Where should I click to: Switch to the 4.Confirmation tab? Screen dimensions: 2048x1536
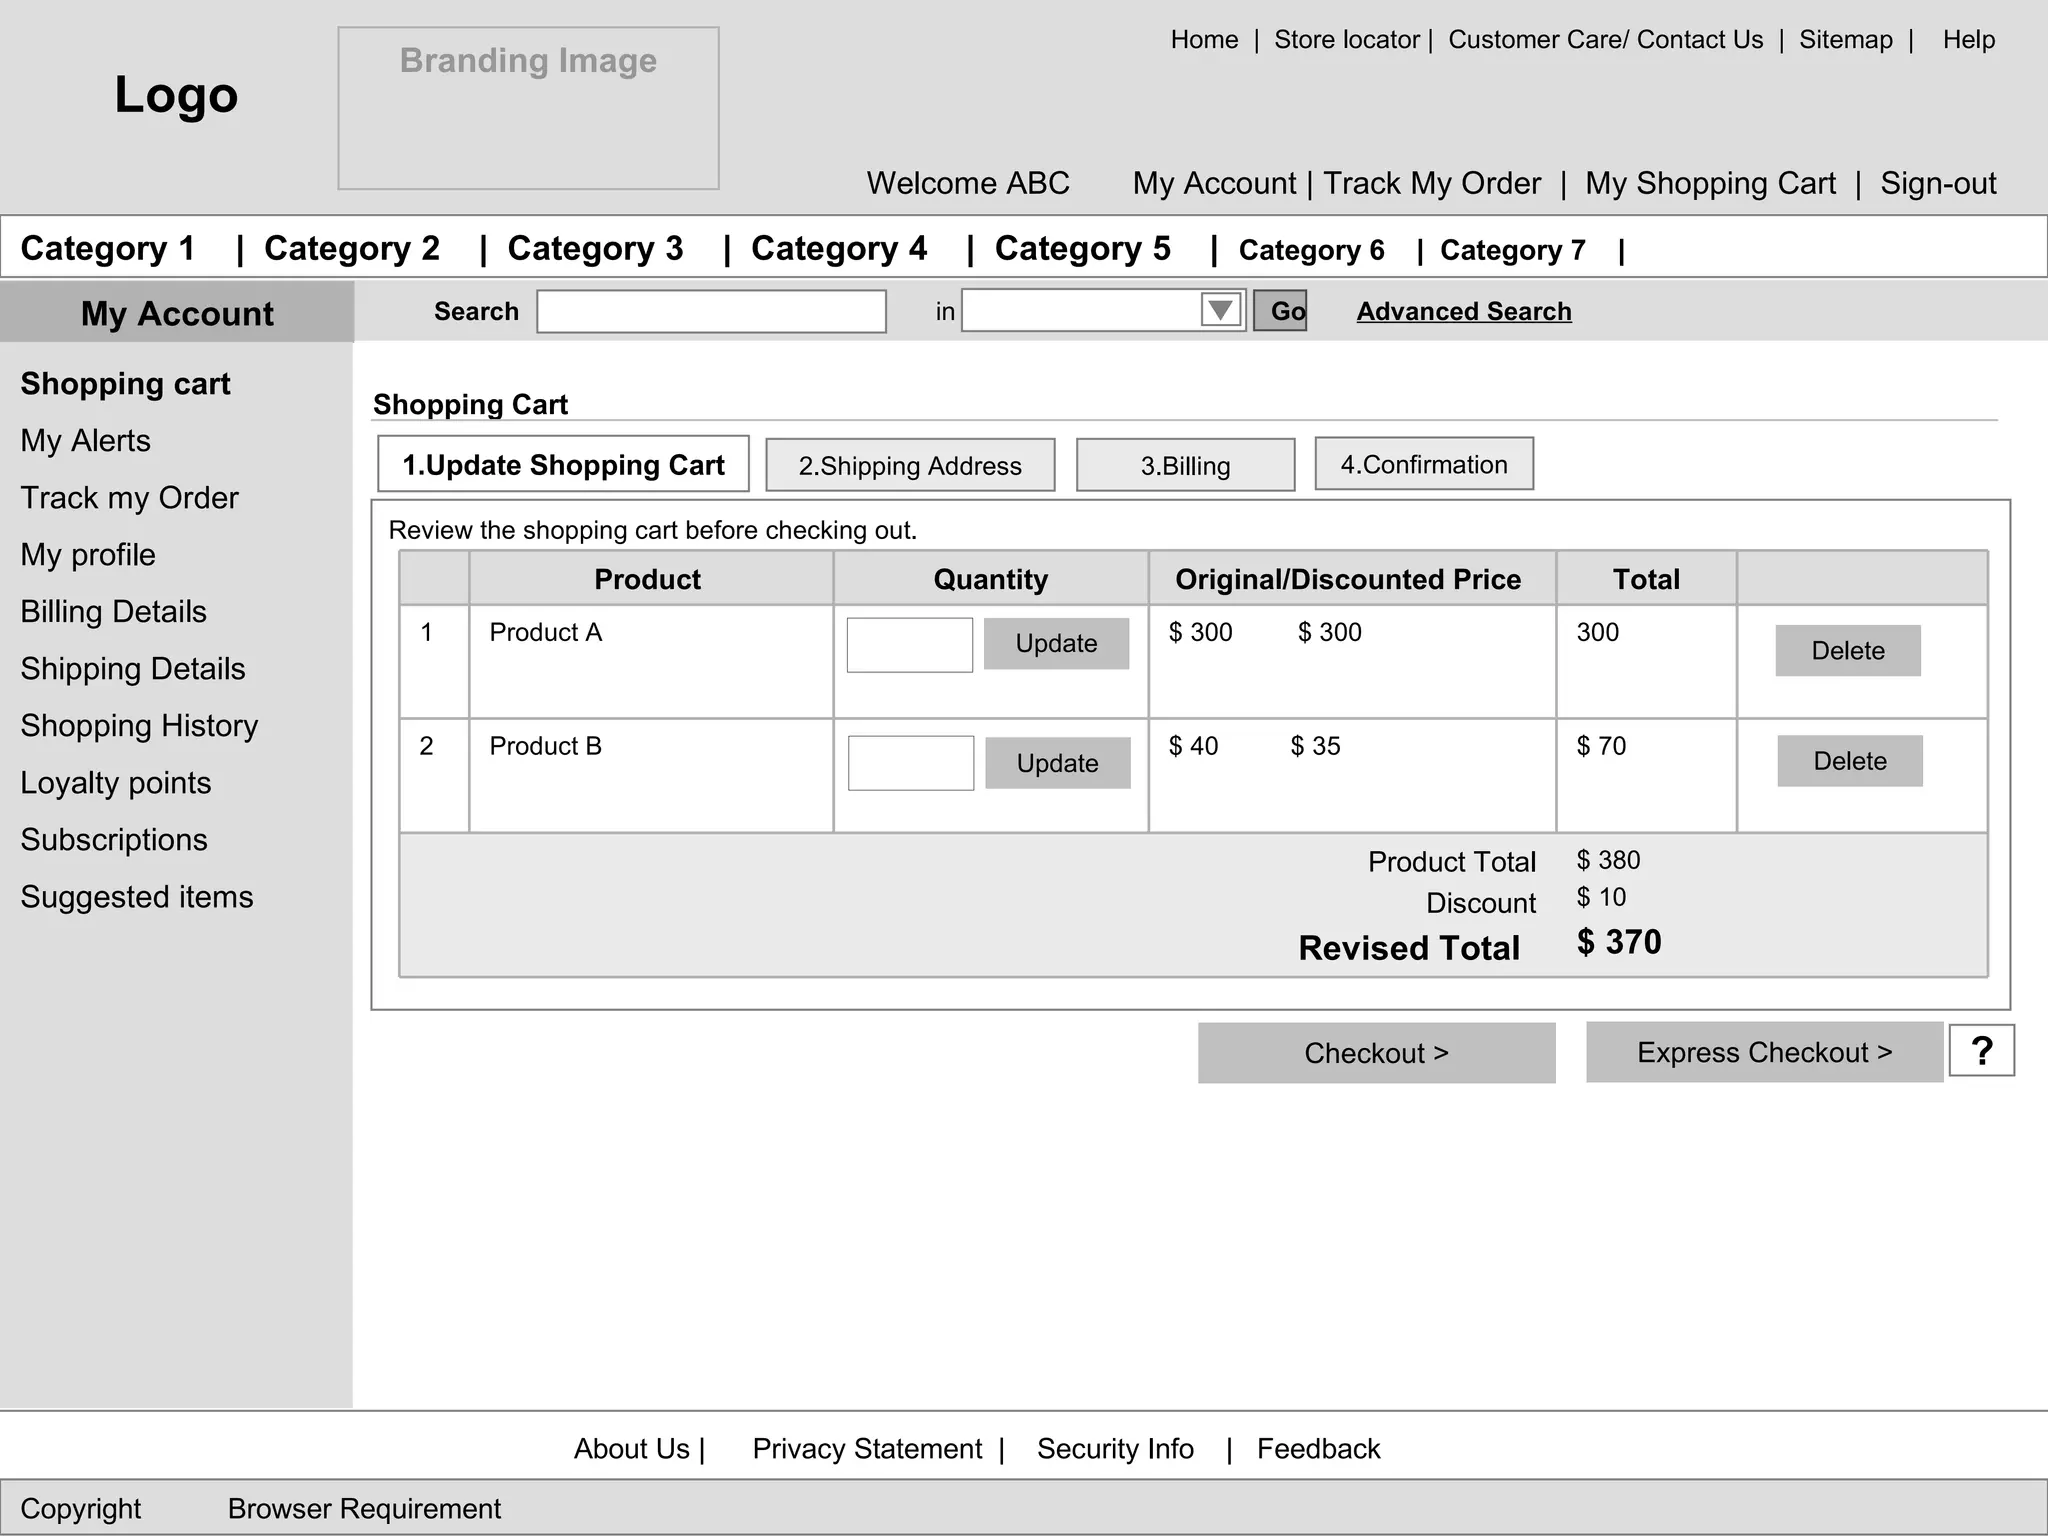(x=1424, y=463)
